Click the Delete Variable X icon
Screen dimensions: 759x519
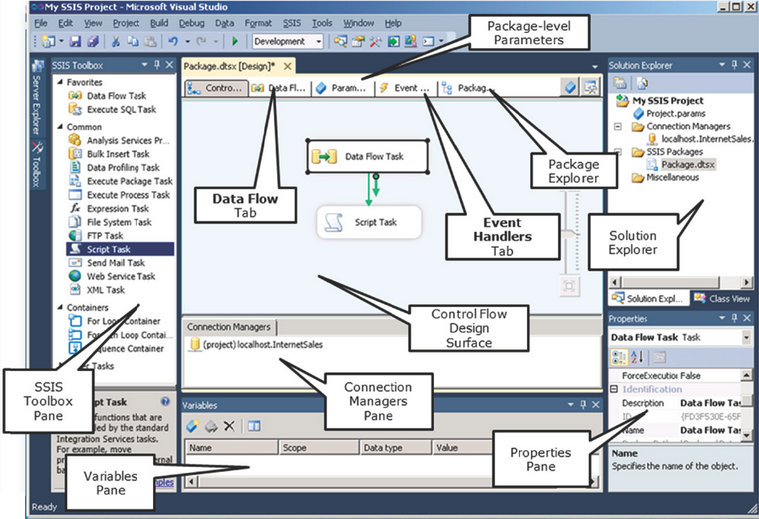pyautogui.click(x=229, y=426)
